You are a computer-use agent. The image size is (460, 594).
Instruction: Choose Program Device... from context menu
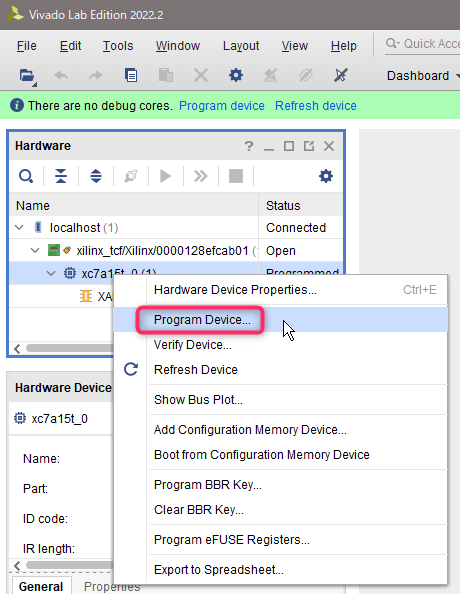pyautogui.click(x=280, y=320)
